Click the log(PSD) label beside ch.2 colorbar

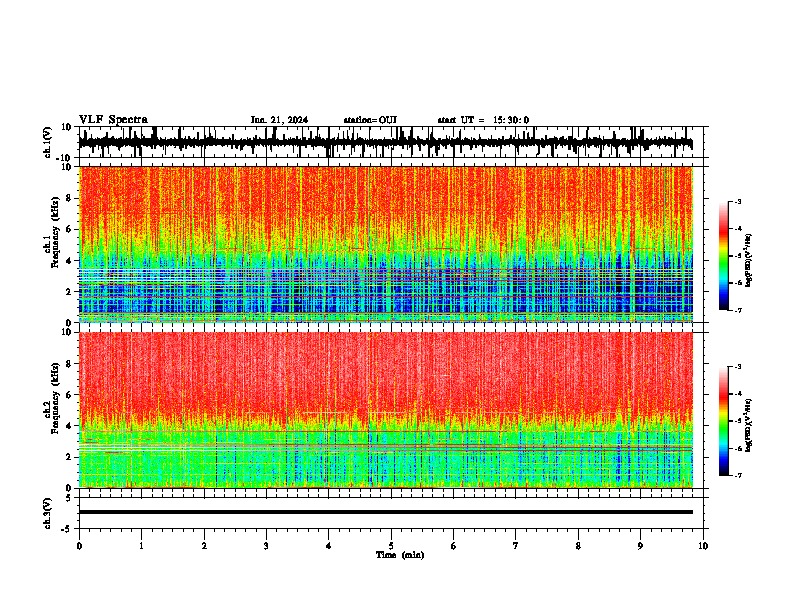tap(749, 425)
